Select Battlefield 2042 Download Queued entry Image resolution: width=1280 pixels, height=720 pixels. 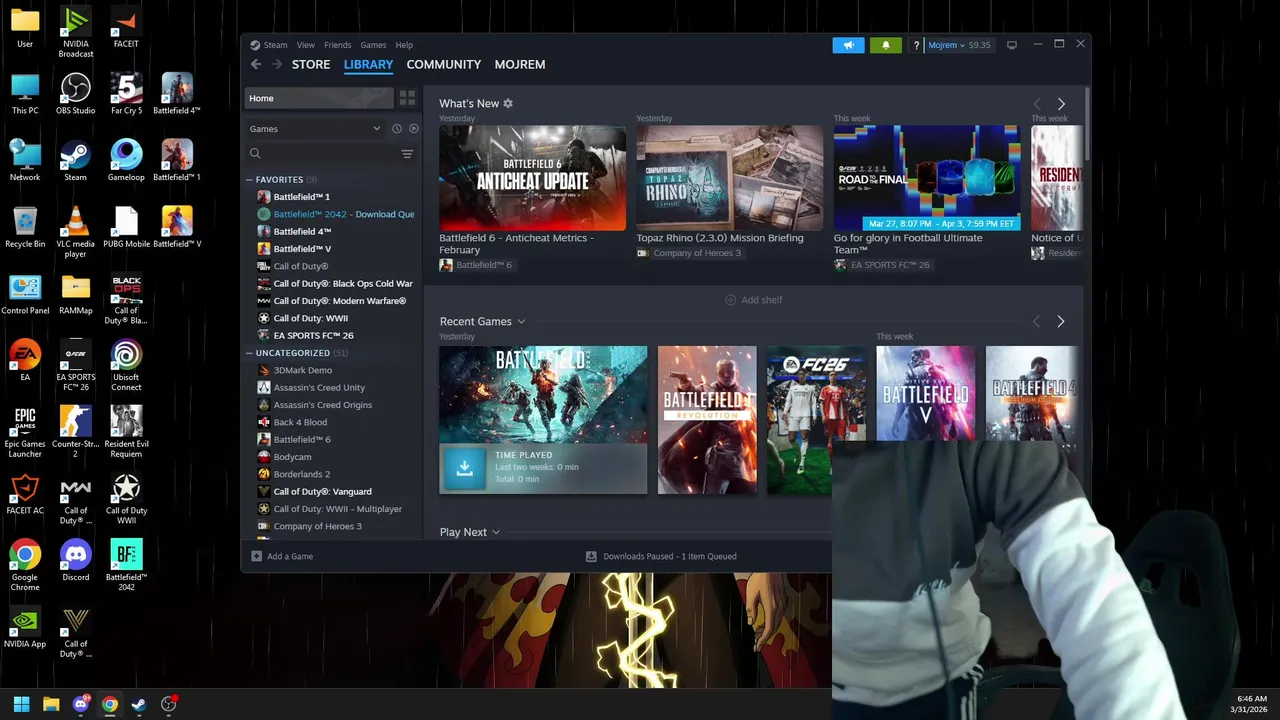pyautogui.click(x=335, y=214)
